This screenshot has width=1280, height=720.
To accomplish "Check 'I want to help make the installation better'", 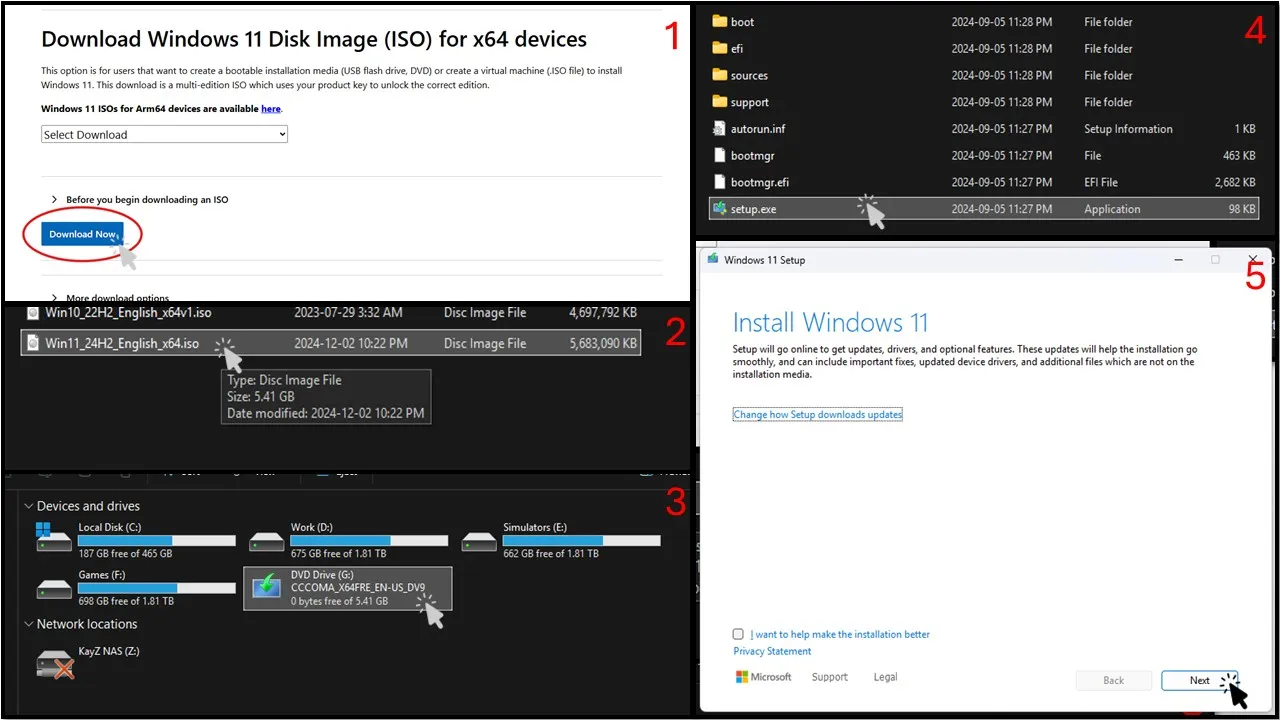I will 738,634.
